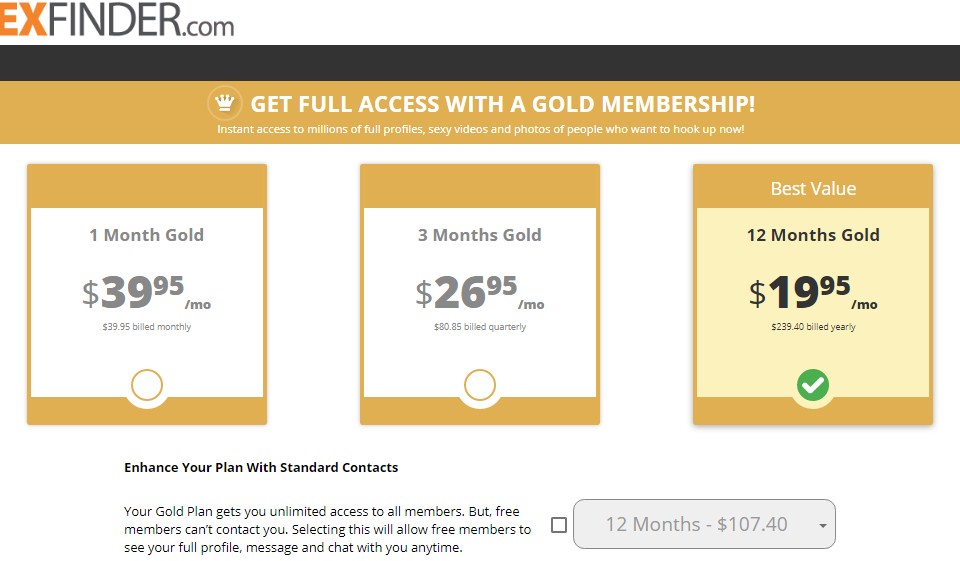The height and width of the screenshot is (561, 960).
Task: Click the "Enhance Your Plan With Standard Contacts" heading
Action: 261,467
